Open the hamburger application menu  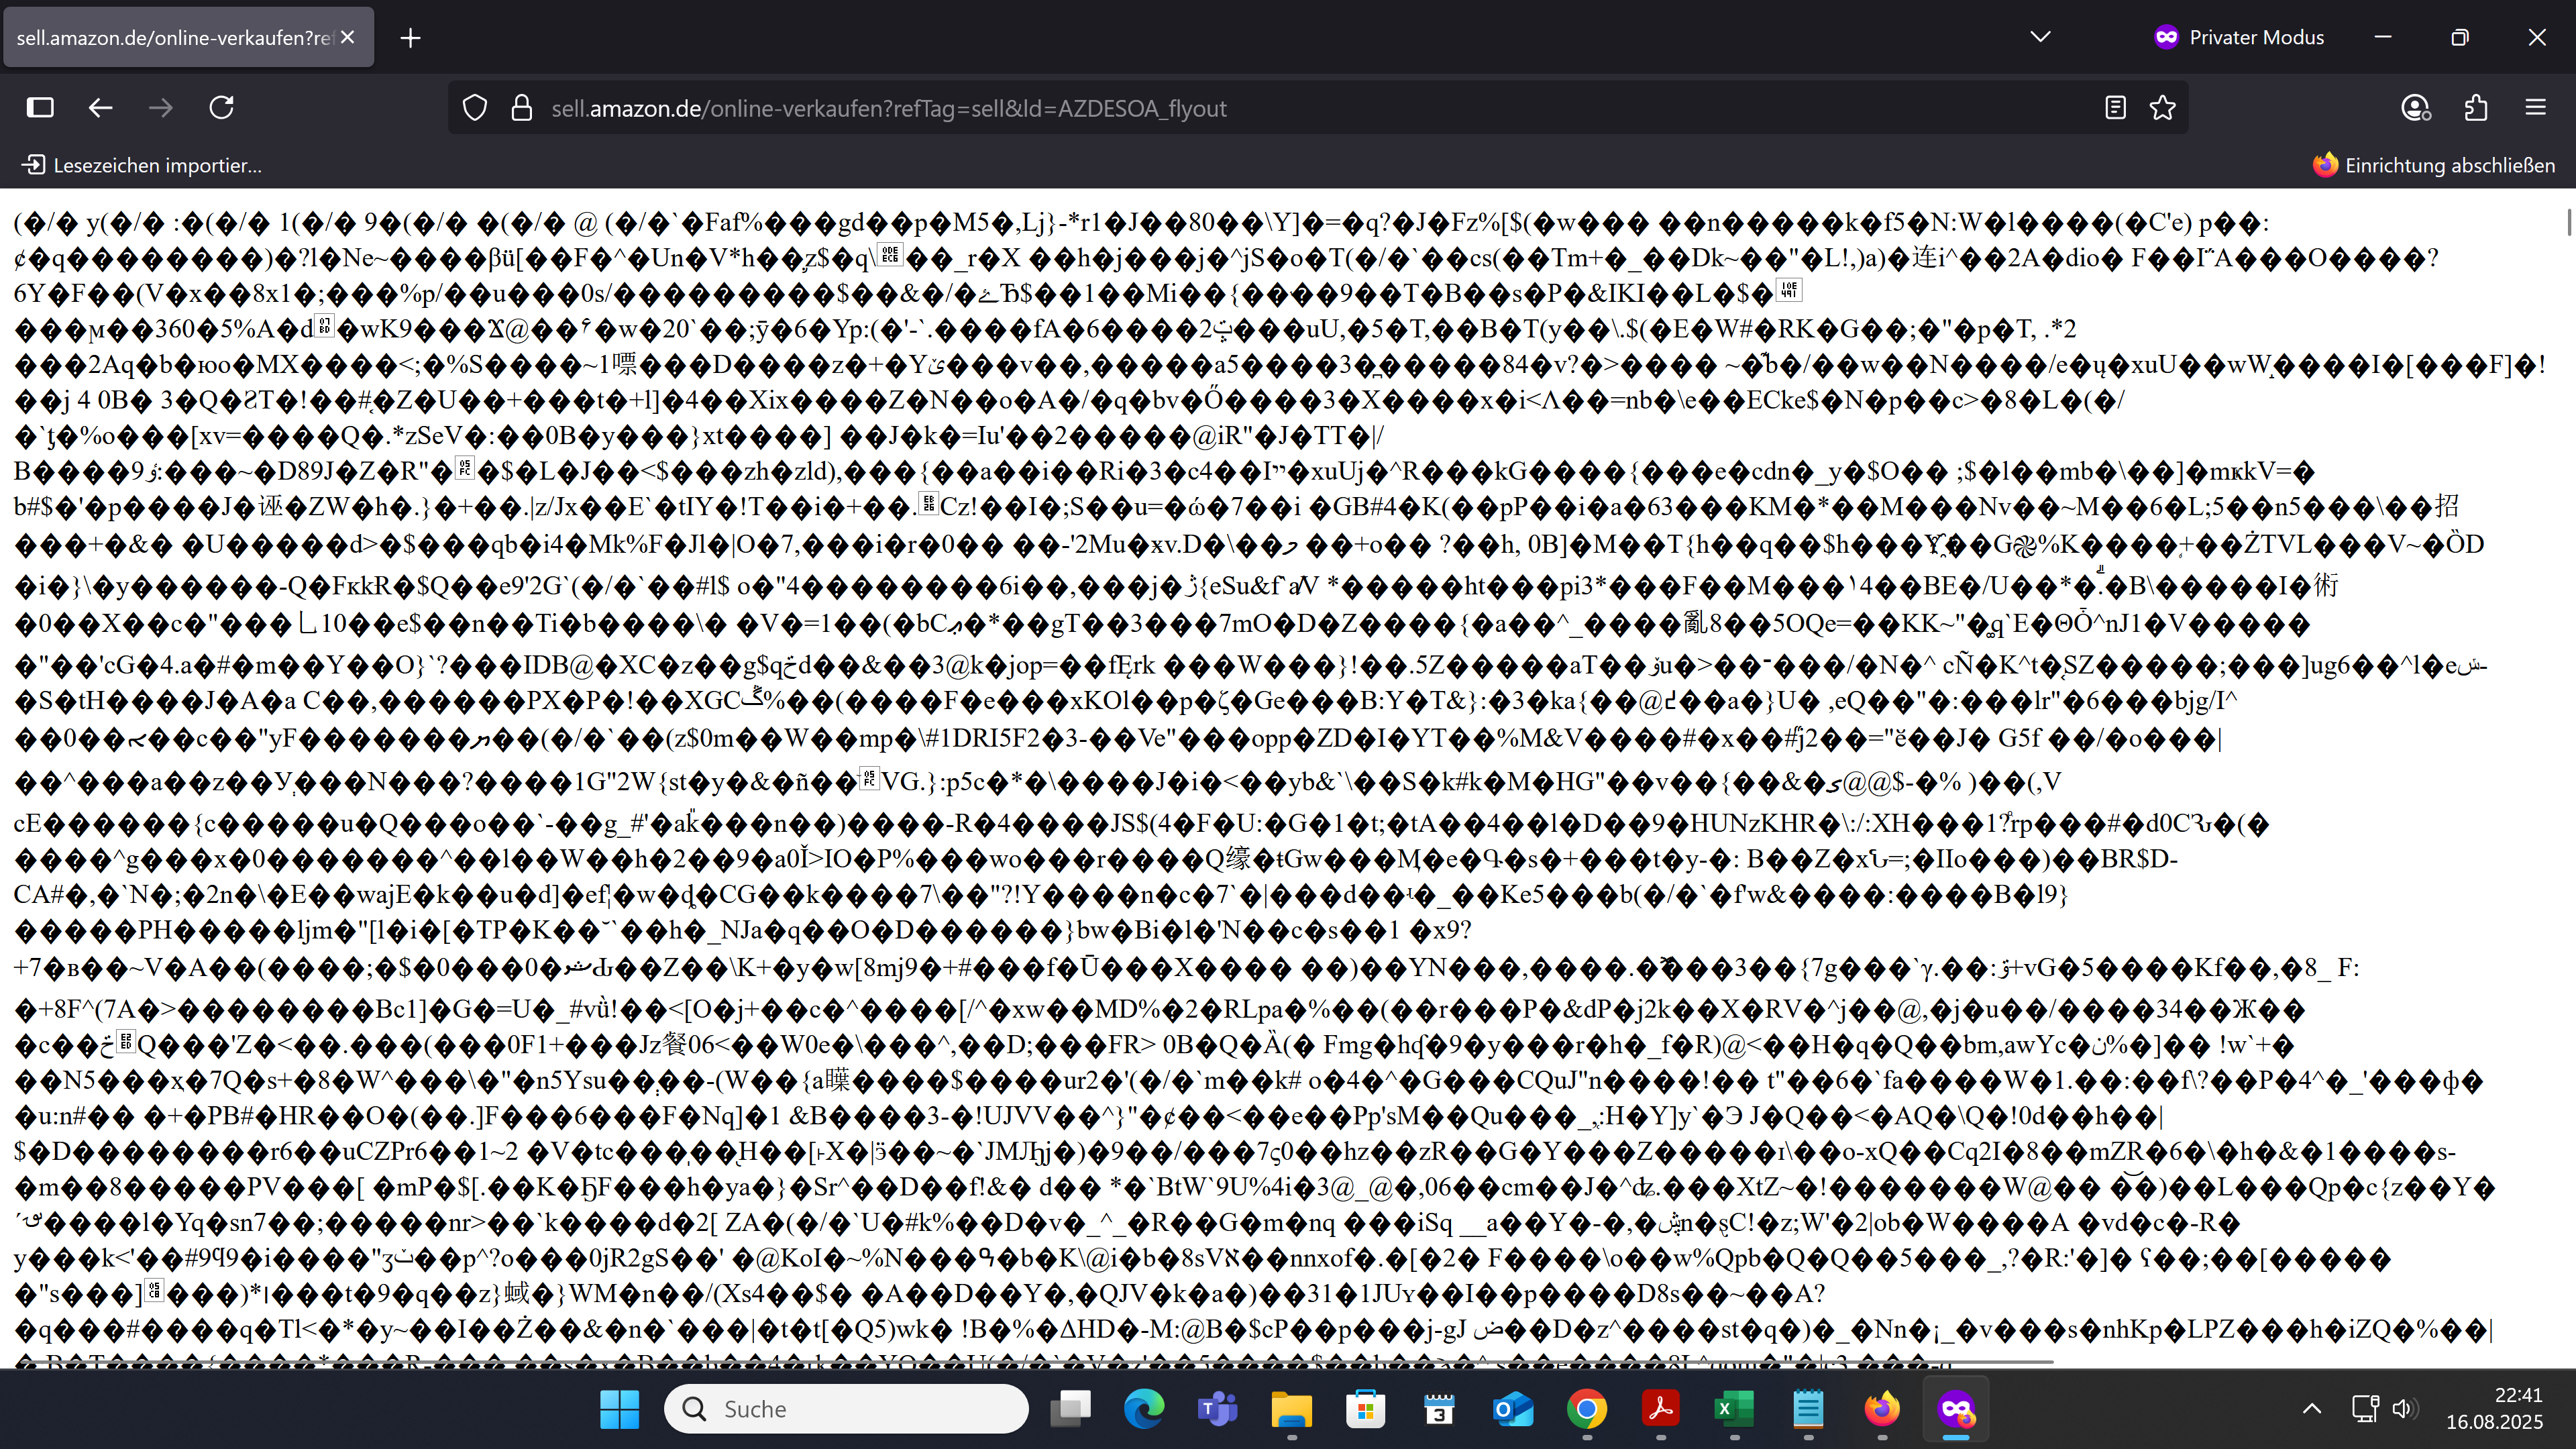pos(2535,108)
